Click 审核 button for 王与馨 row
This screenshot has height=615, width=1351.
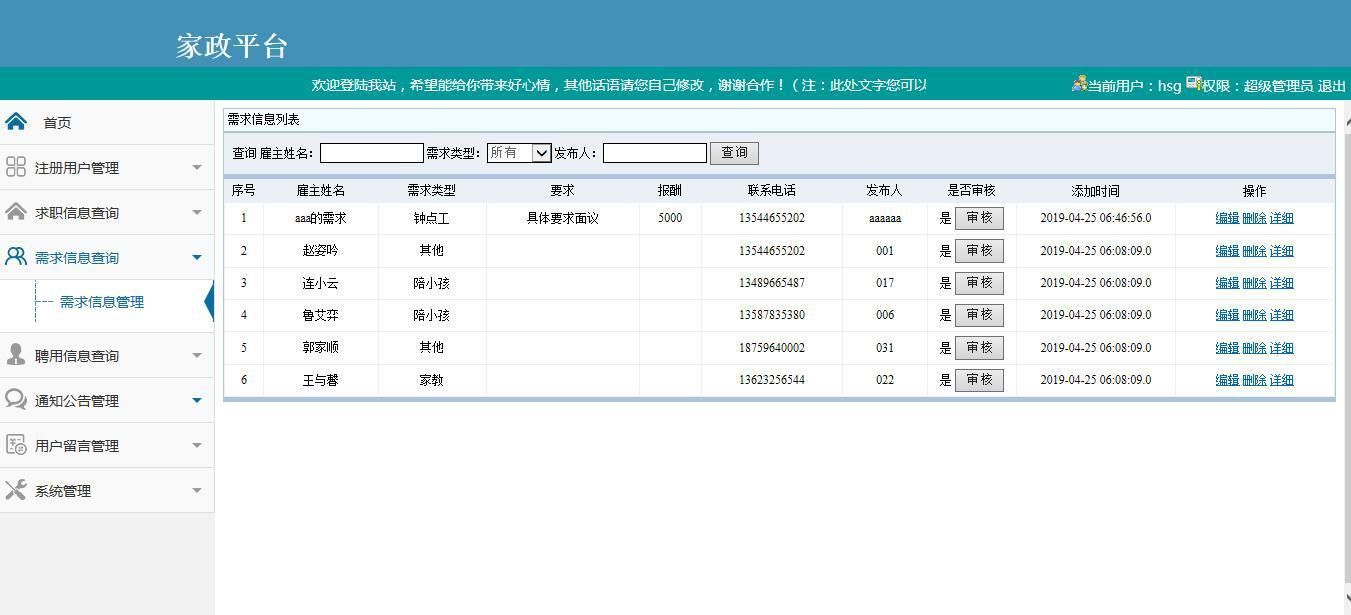point(979,380)
